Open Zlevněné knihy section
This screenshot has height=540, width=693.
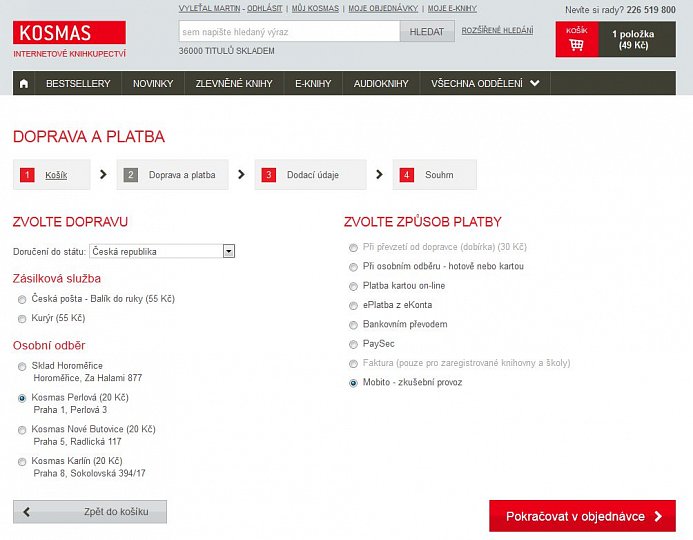point(234,84)
